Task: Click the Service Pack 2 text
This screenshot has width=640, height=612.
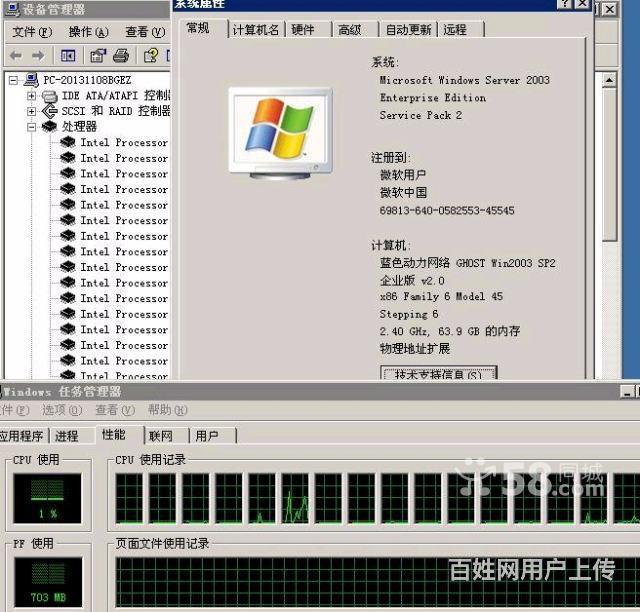Action: [420, 115]
